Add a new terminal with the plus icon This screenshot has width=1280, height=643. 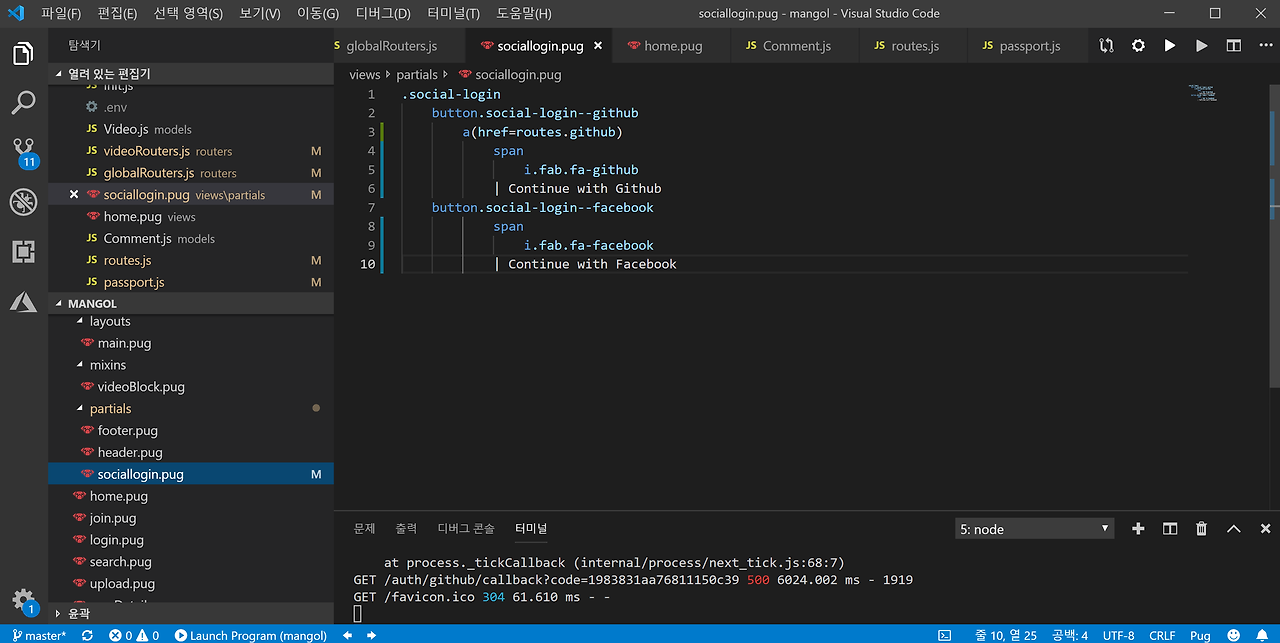1138,529
